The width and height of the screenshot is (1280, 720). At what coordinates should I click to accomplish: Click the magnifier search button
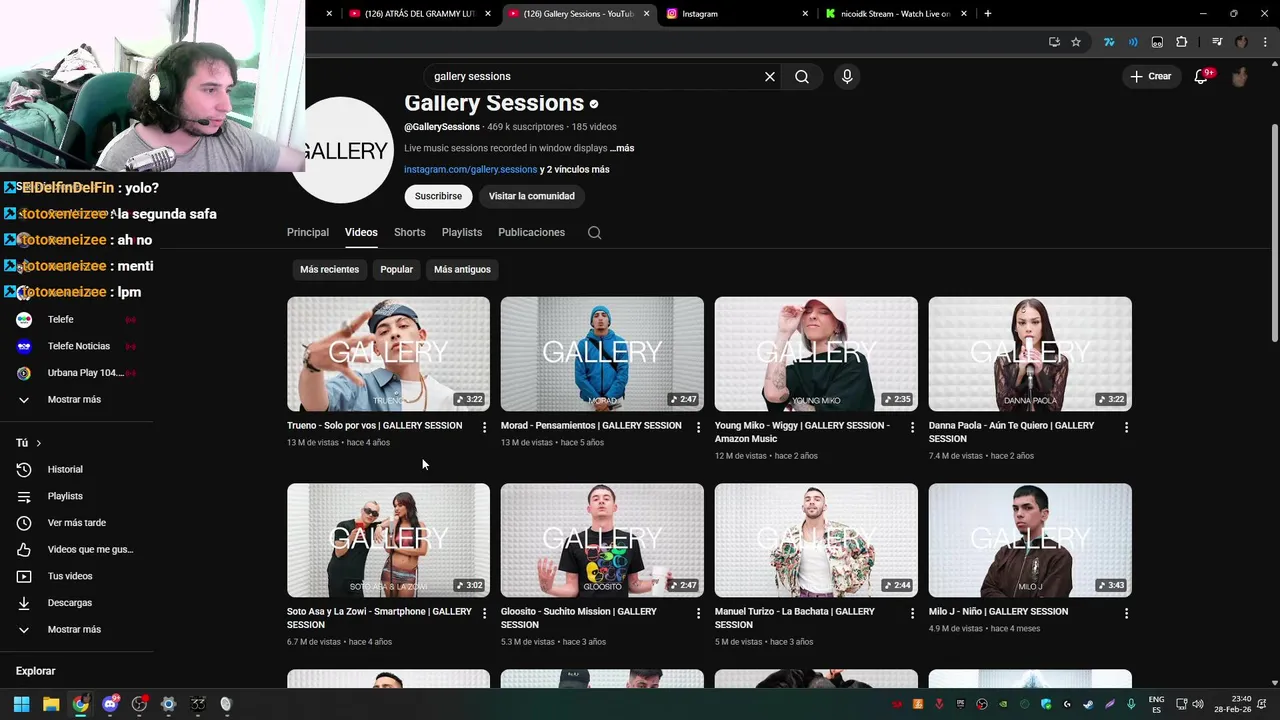pyautogui.click(x=802, y=76)
